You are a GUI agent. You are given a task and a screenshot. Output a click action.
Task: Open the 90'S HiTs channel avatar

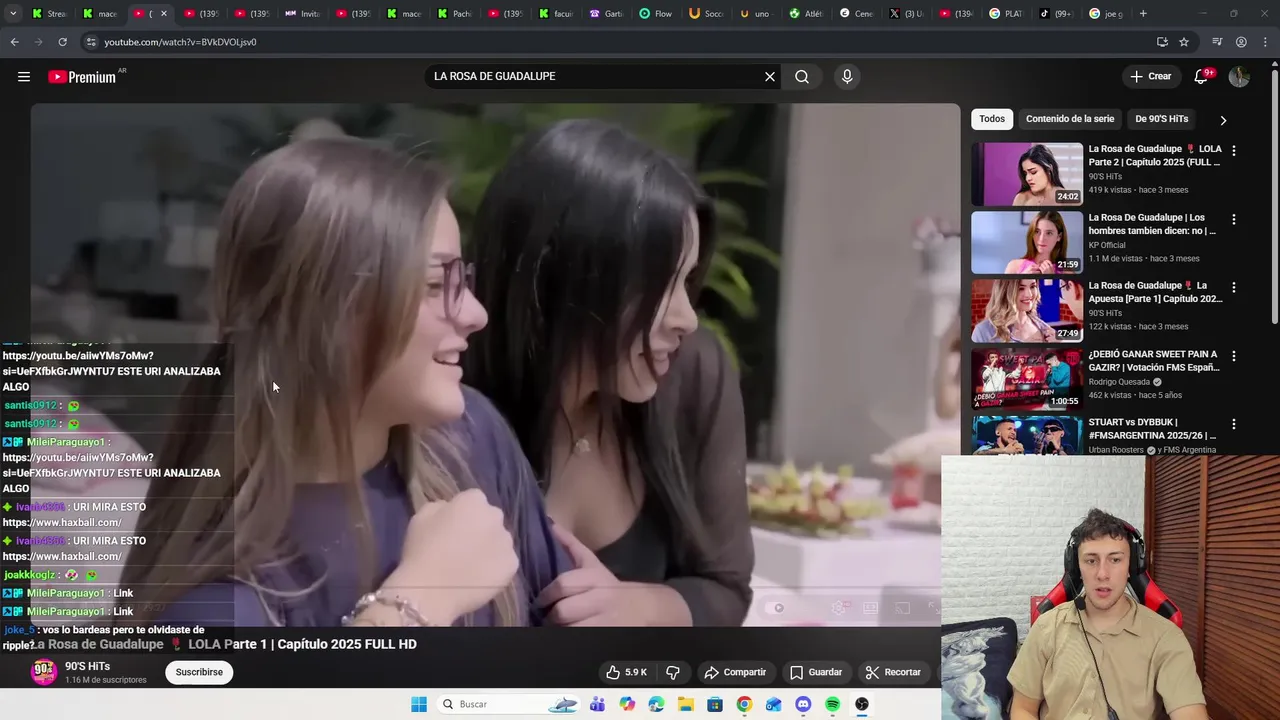[x=43, y=671]
